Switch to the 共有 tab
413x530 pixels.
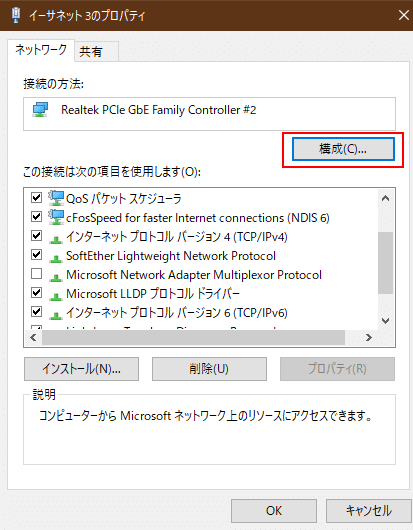(96, 51)
